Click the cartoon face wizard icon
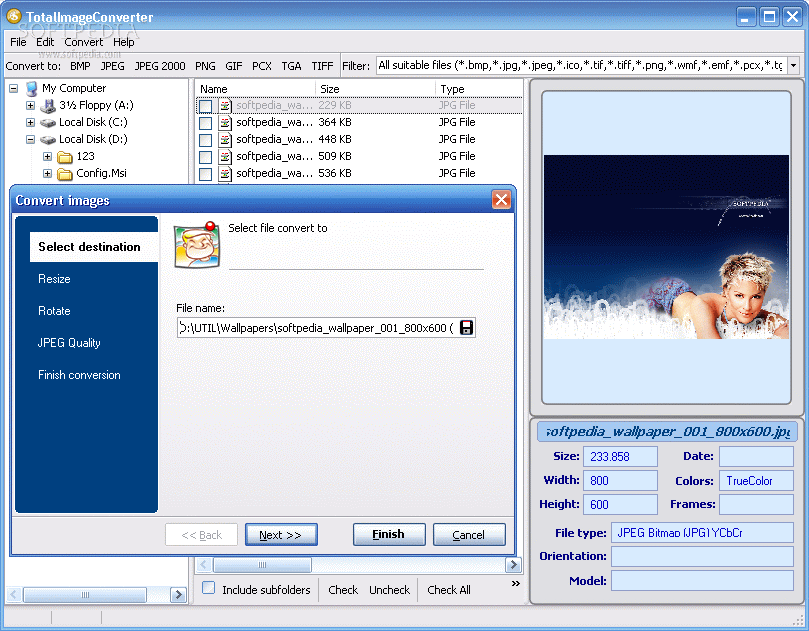Image resolution: width=809 pixels, height=631 pixels. pyautogui.click(x=197, y=245)
